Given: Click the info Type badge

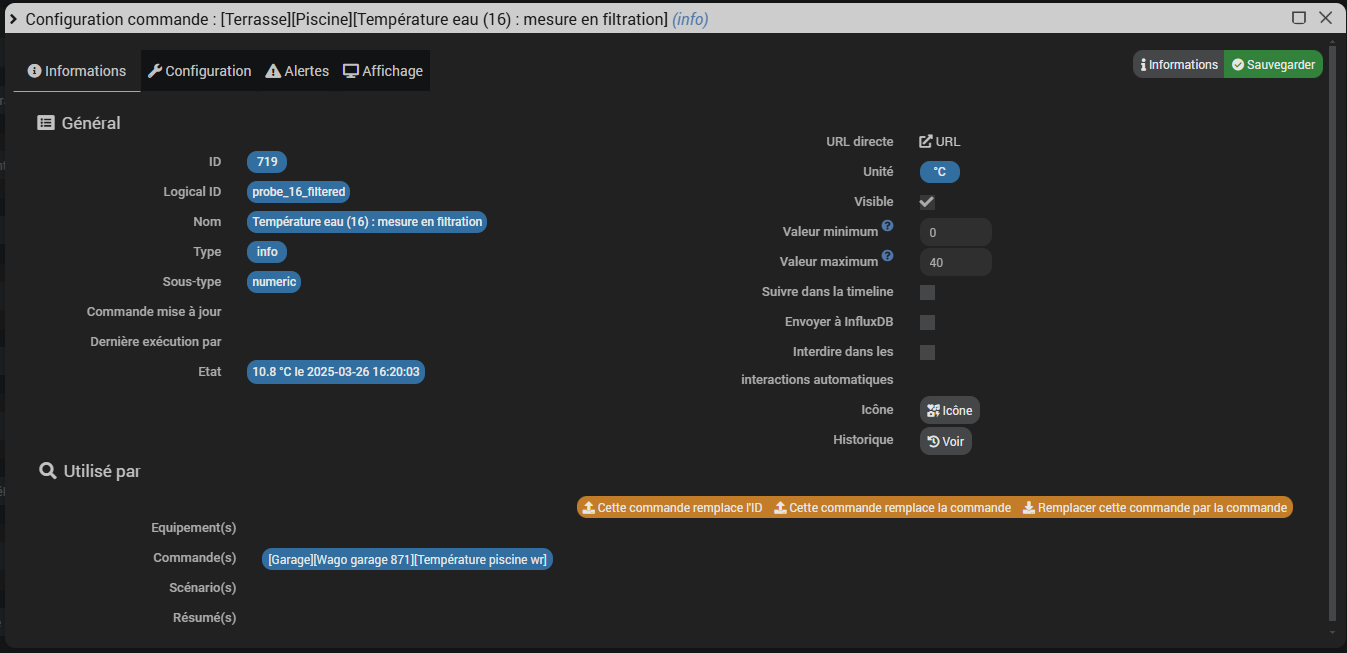Looking at the screenshot, I should click(267, 252).
